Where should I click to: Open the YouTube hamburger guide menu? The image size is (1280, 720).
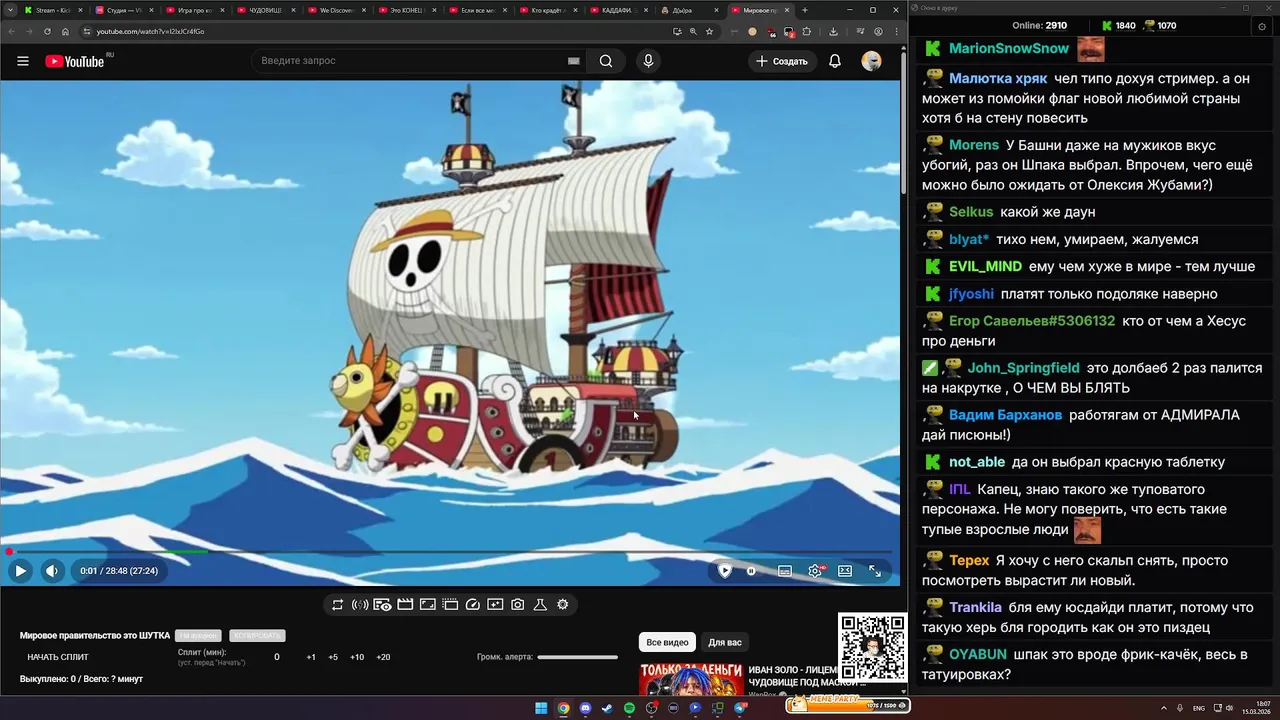[22, 61]
